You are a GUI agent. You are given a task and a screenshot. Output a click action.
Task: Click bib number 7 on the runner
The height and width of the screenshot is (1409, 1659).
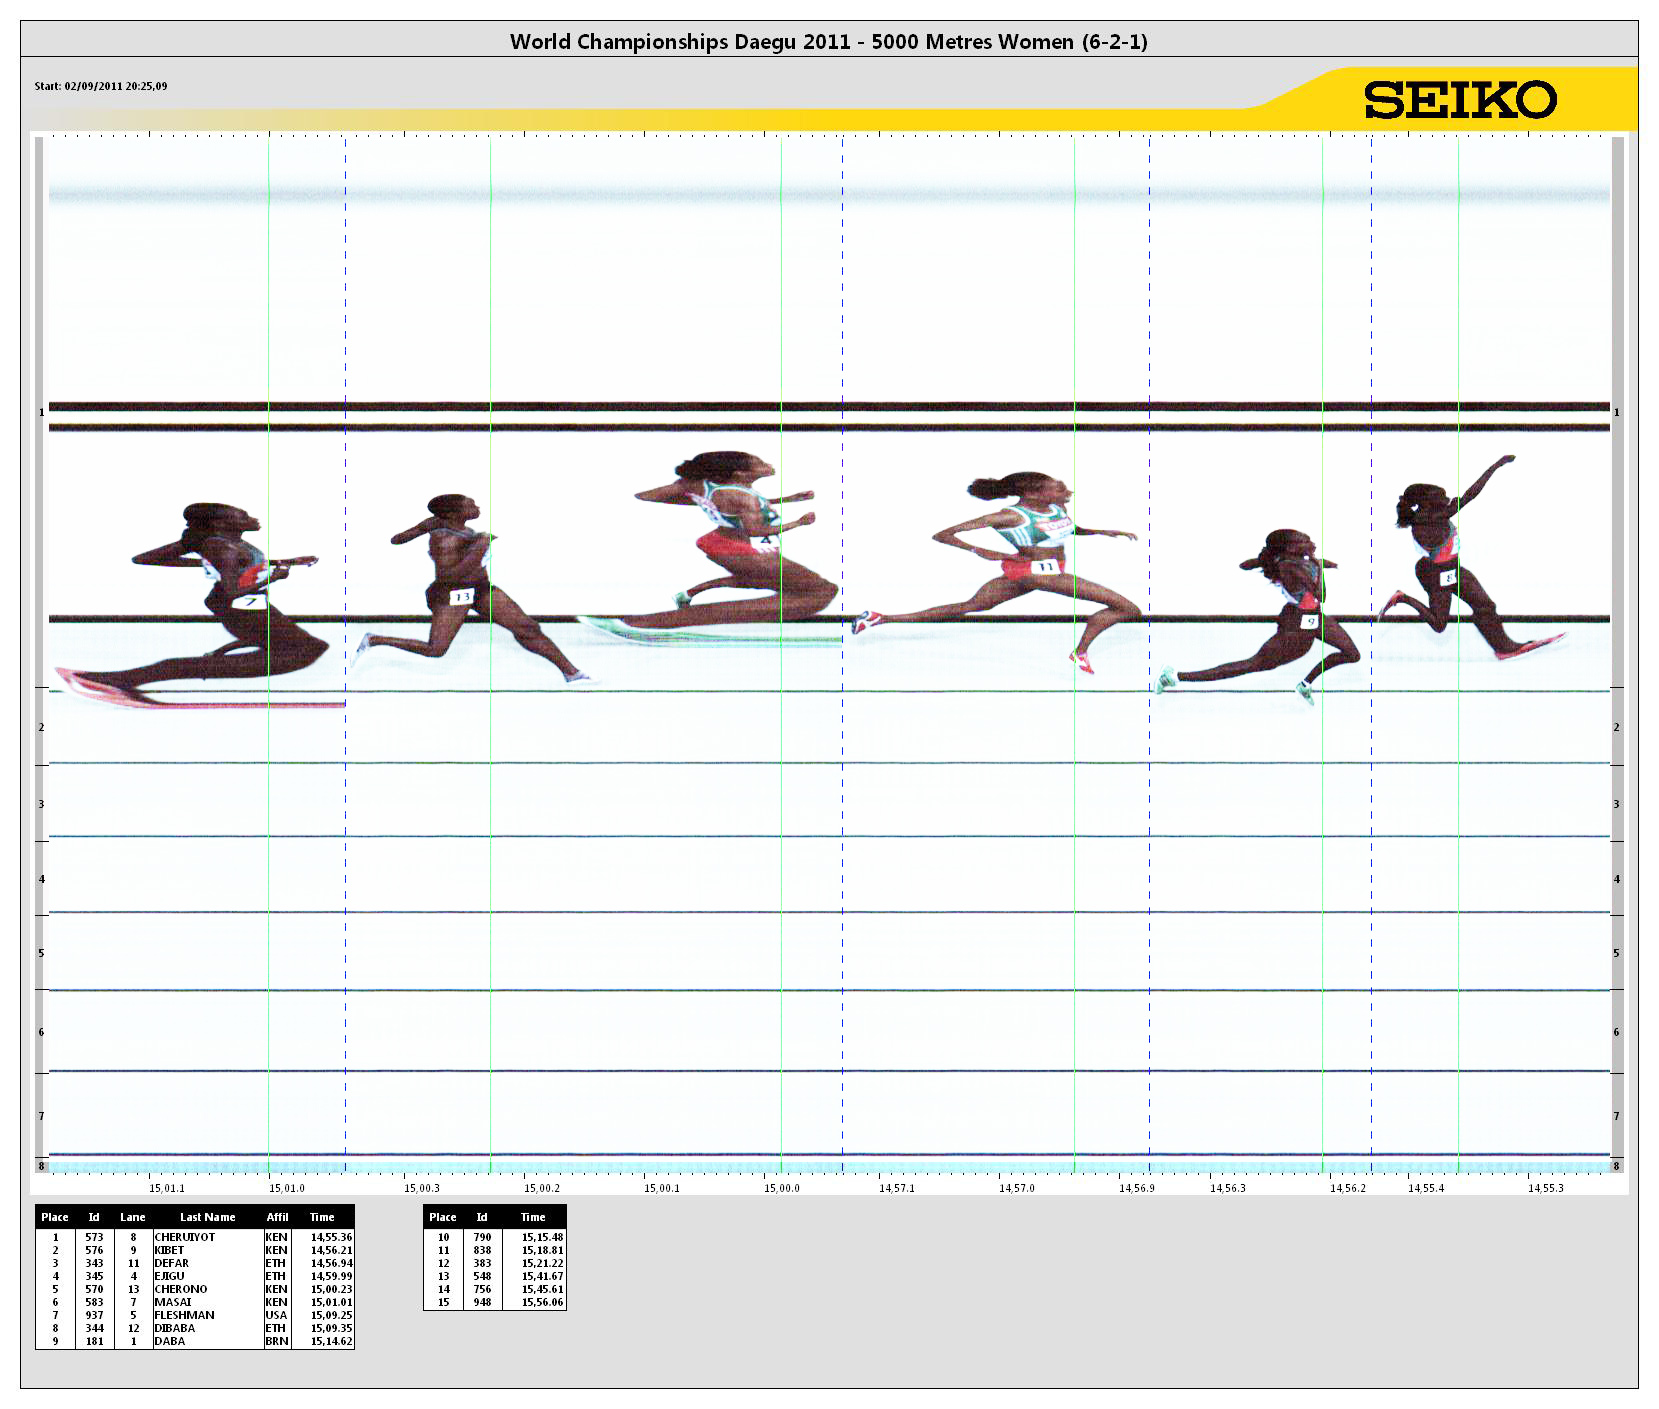click(x=249, y=601)
